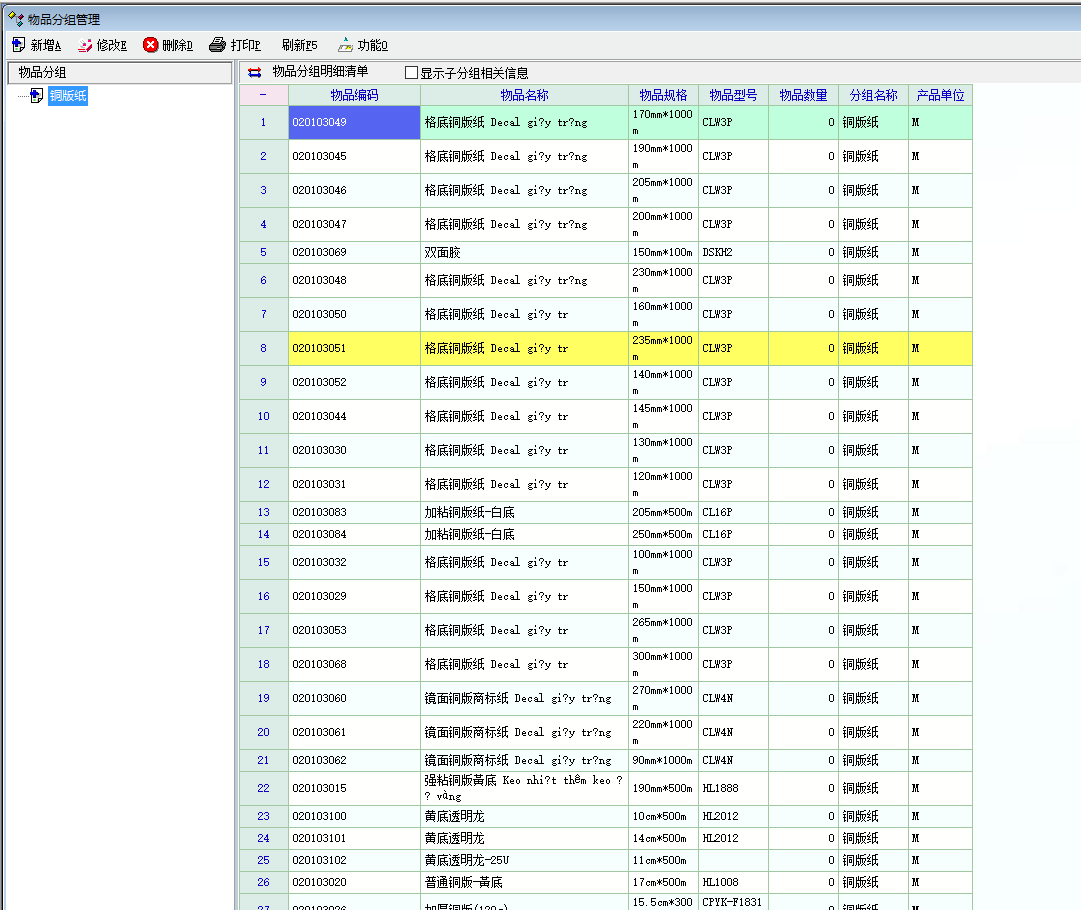Click the 物品分组 panel header
This screenshot has width=1081, height=910.
[120, 72]
